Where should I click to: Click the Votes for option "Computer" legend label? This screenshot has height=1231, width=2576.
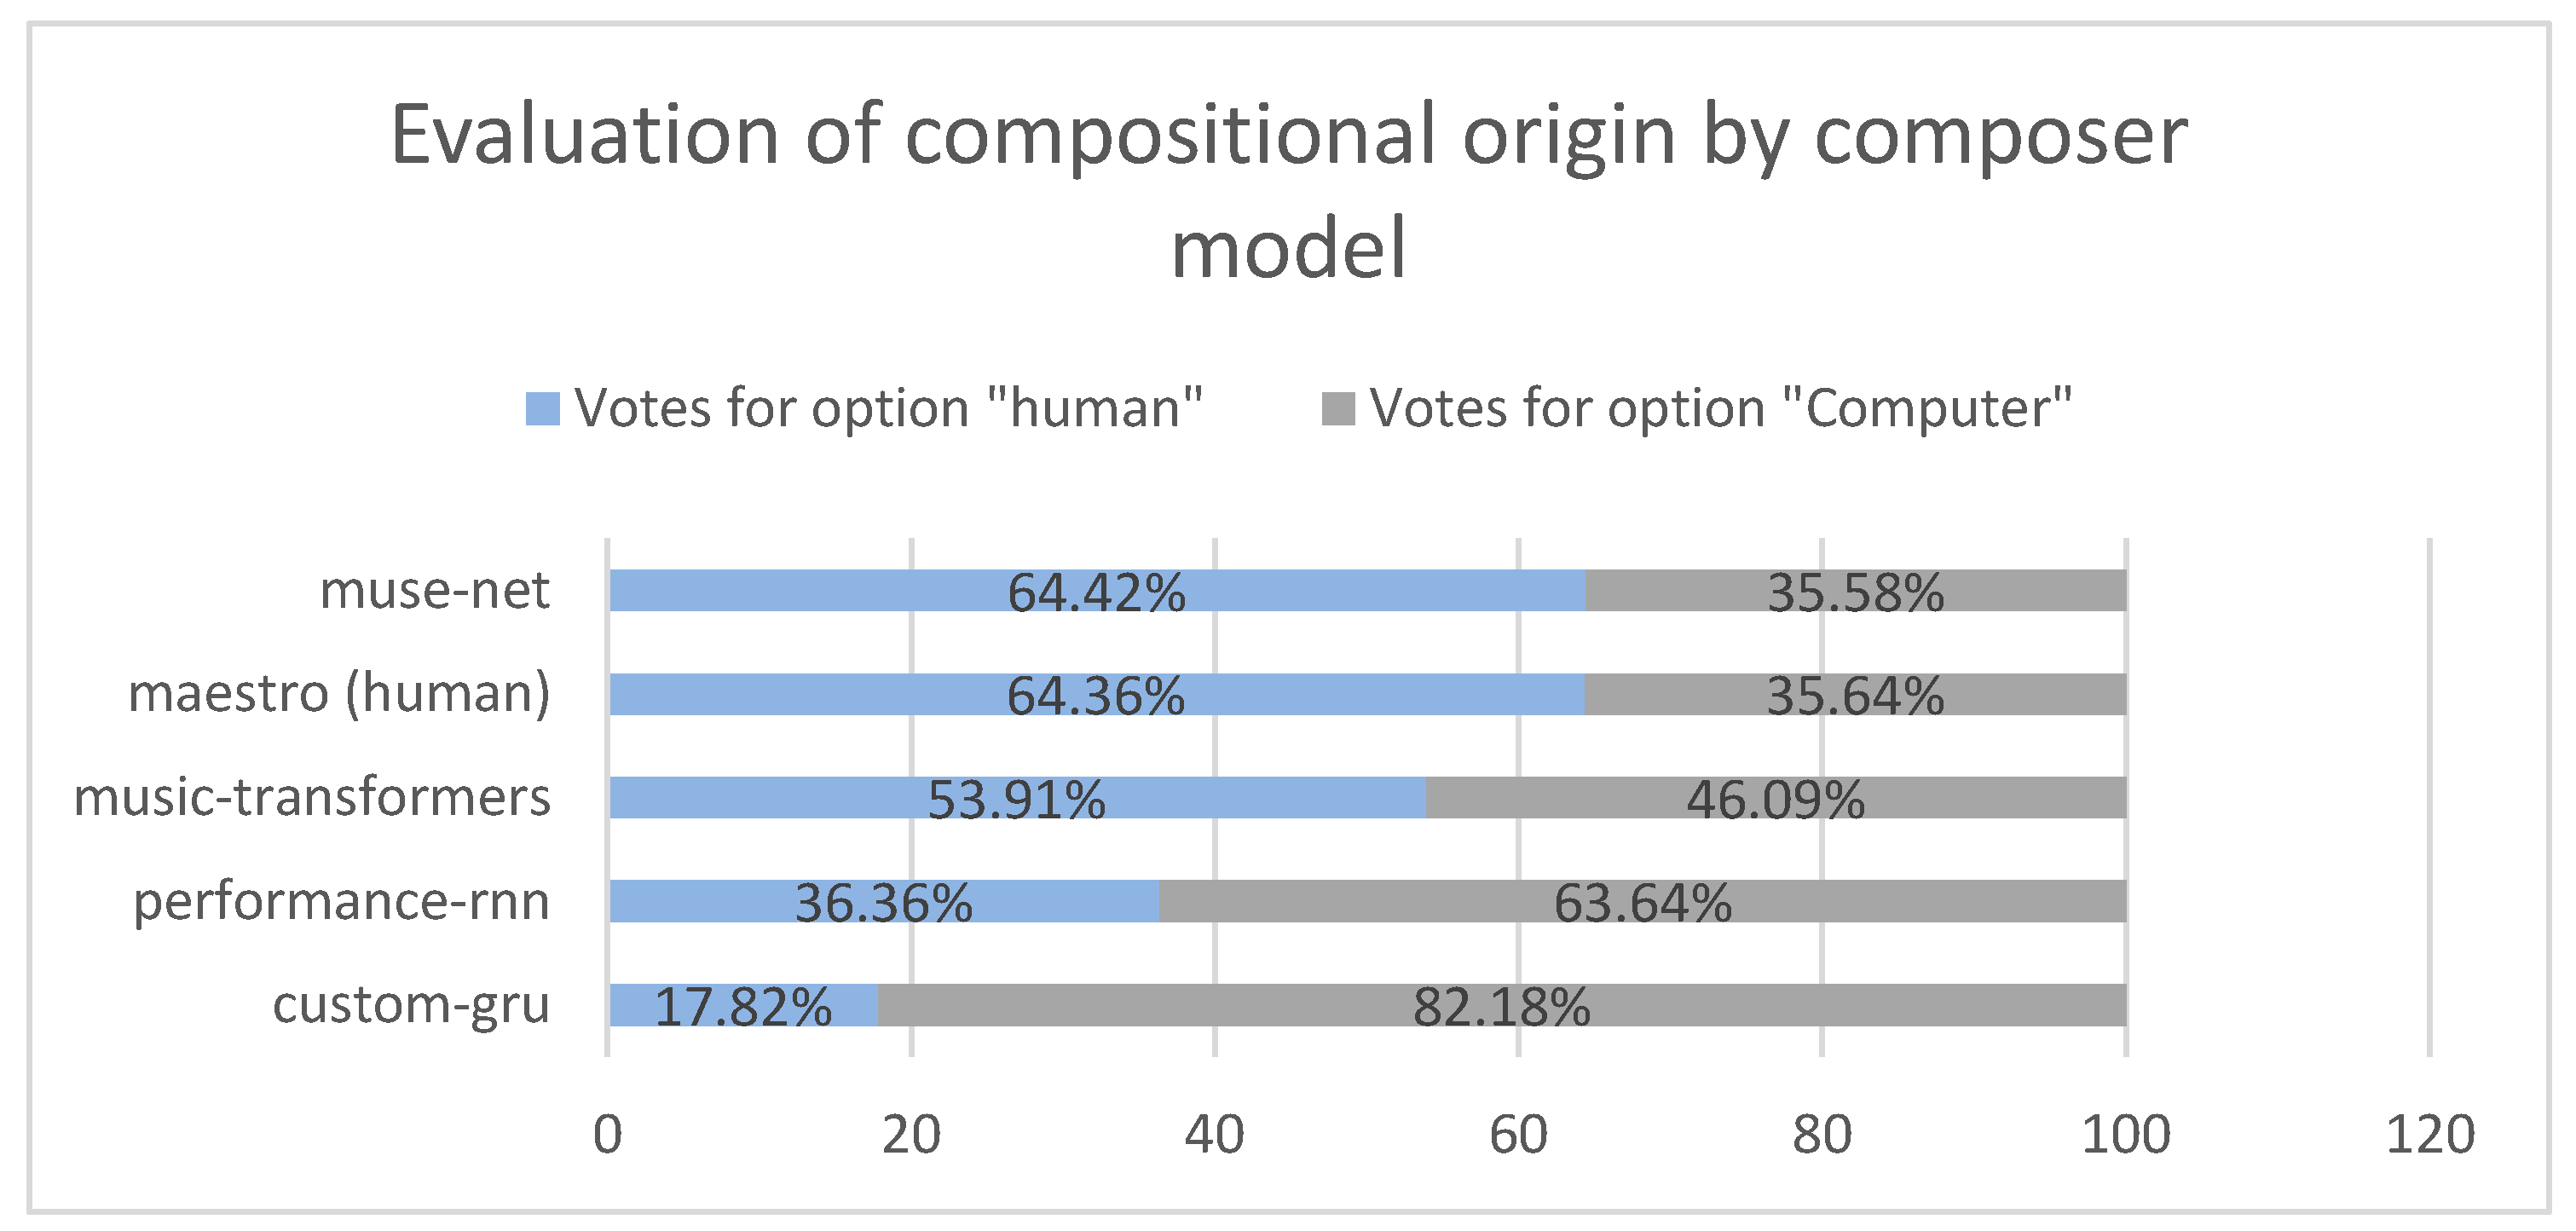coord(1720,409)
